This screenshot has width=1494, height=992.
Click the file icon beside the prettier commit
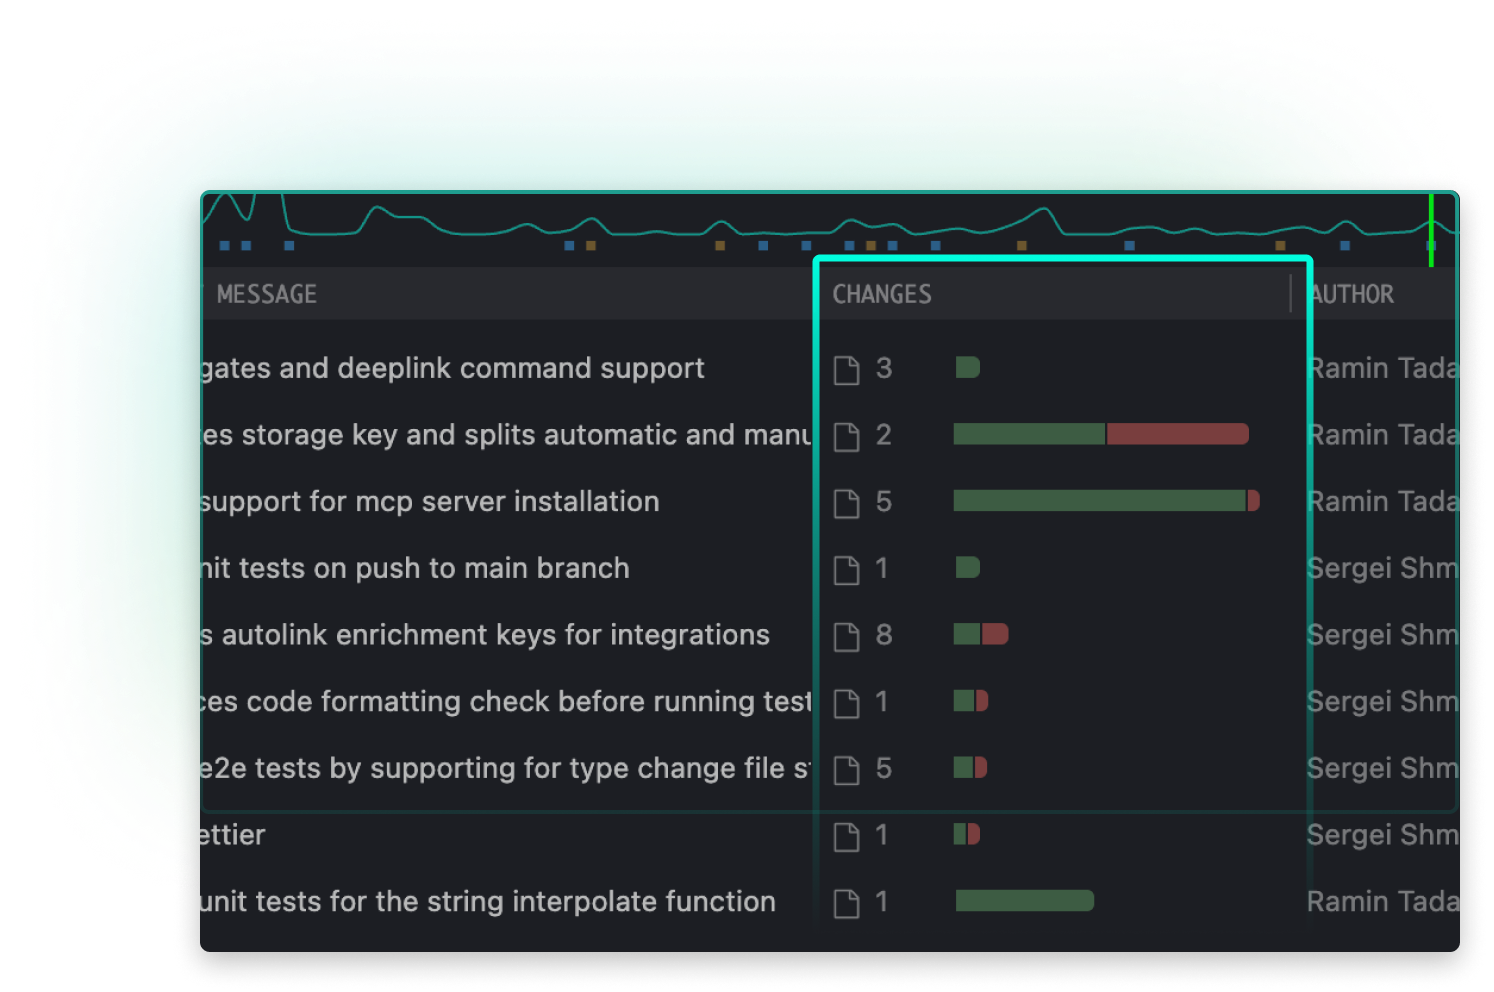click(x=848, y=835)
